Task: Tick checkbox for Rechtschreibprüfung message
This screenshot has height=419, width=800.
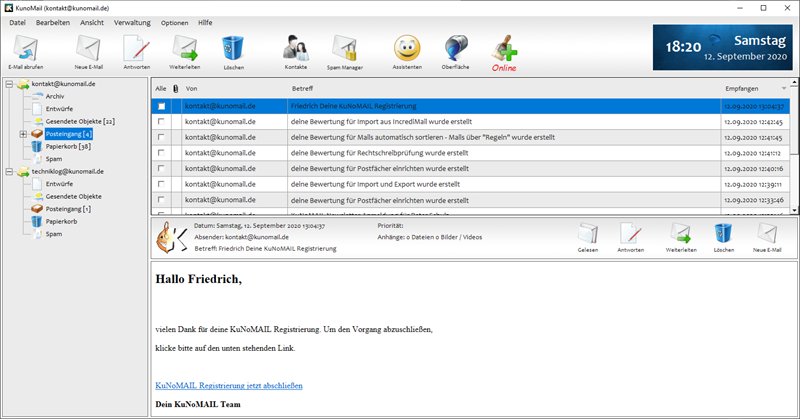Action: click(161, 153)
